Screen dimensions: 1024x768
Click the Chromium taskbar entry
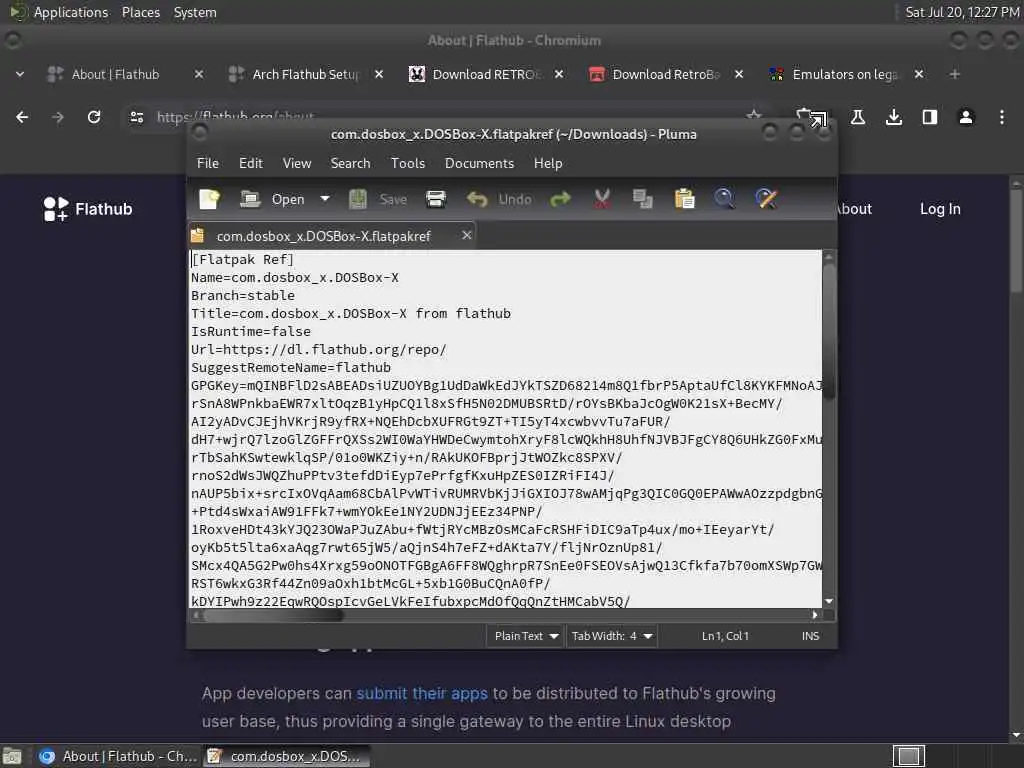[x=118, y=756]
